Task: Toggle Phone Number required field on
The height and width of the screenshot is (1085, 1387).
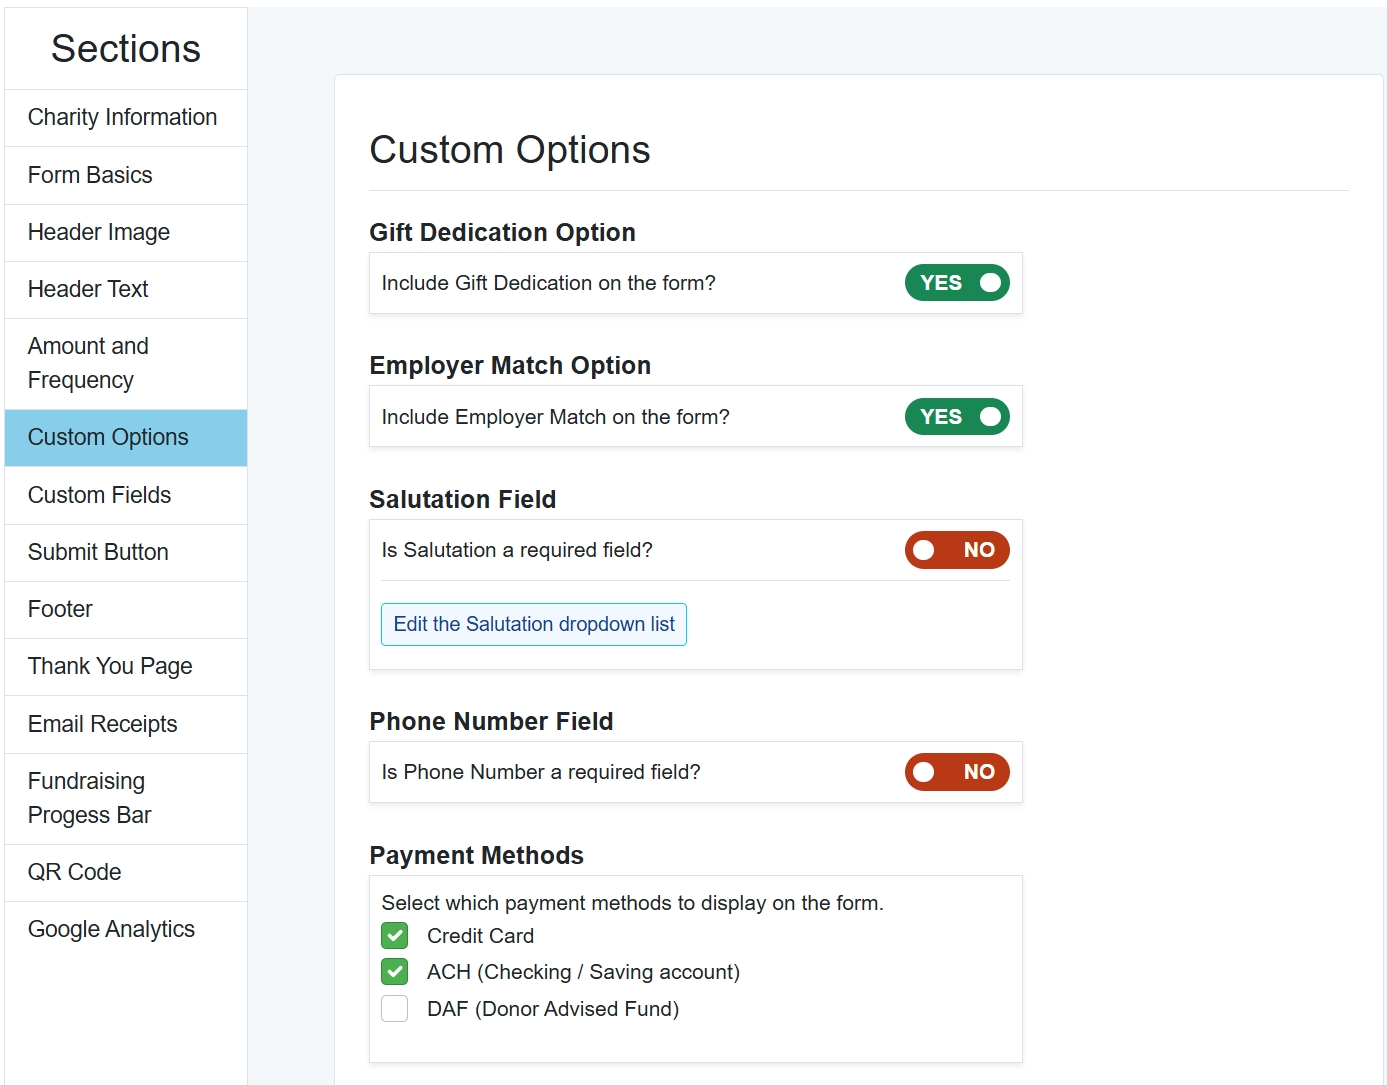Action: 956,772
